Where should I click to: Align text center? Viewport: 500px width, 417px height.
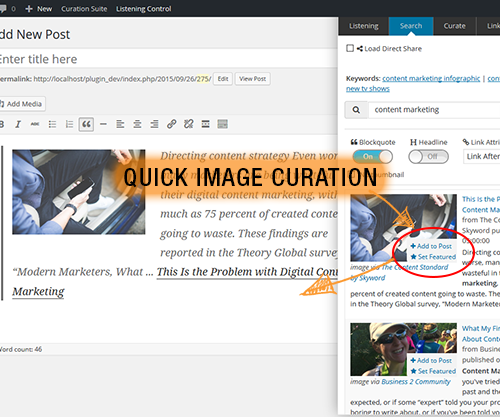click(137, 124)
